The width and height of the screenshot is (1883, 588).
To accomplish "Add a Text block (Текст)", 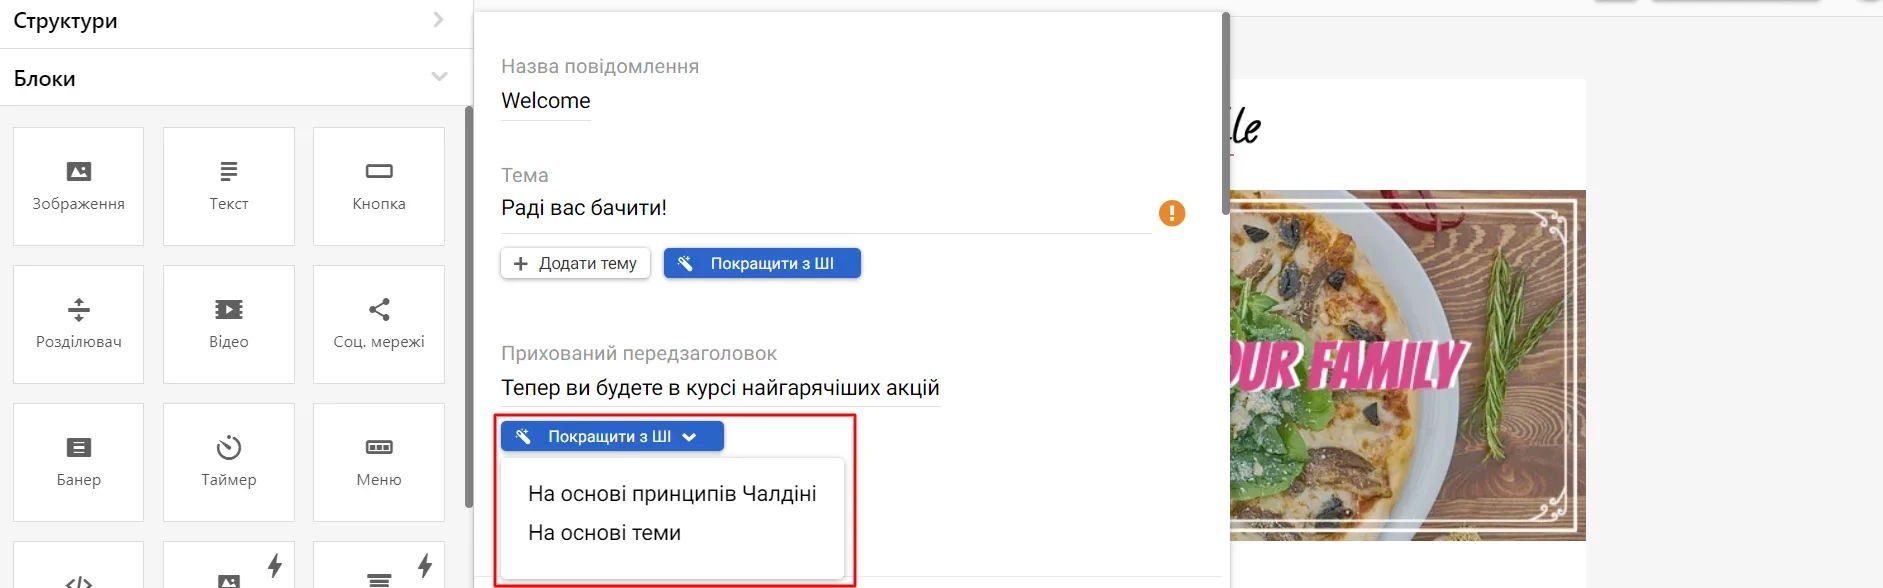I will [229, 186].
